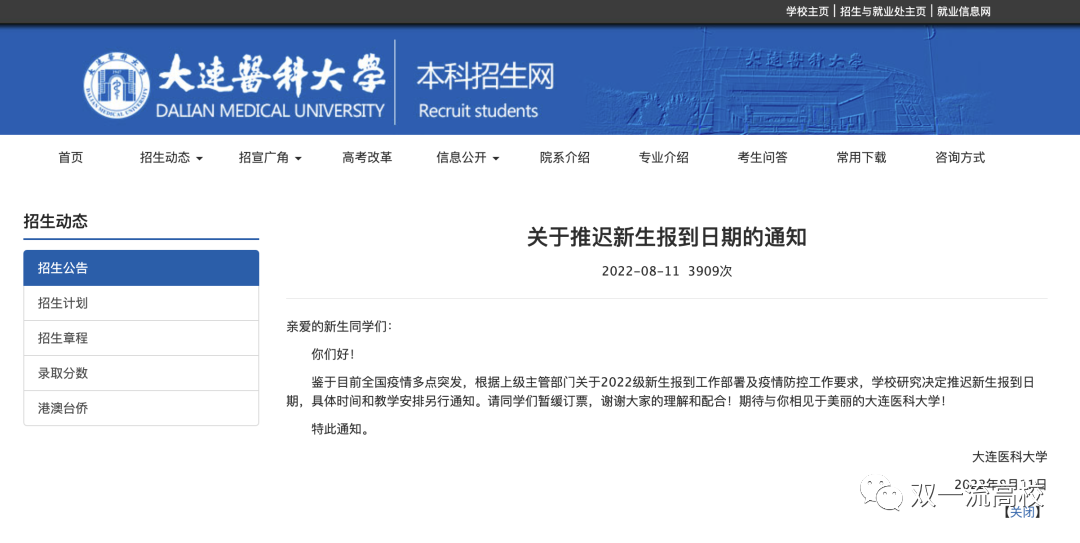
Task: Click the article title 关于推迟新生报到日期的通知
Action: pyautogui.click(x=667, y=238)
